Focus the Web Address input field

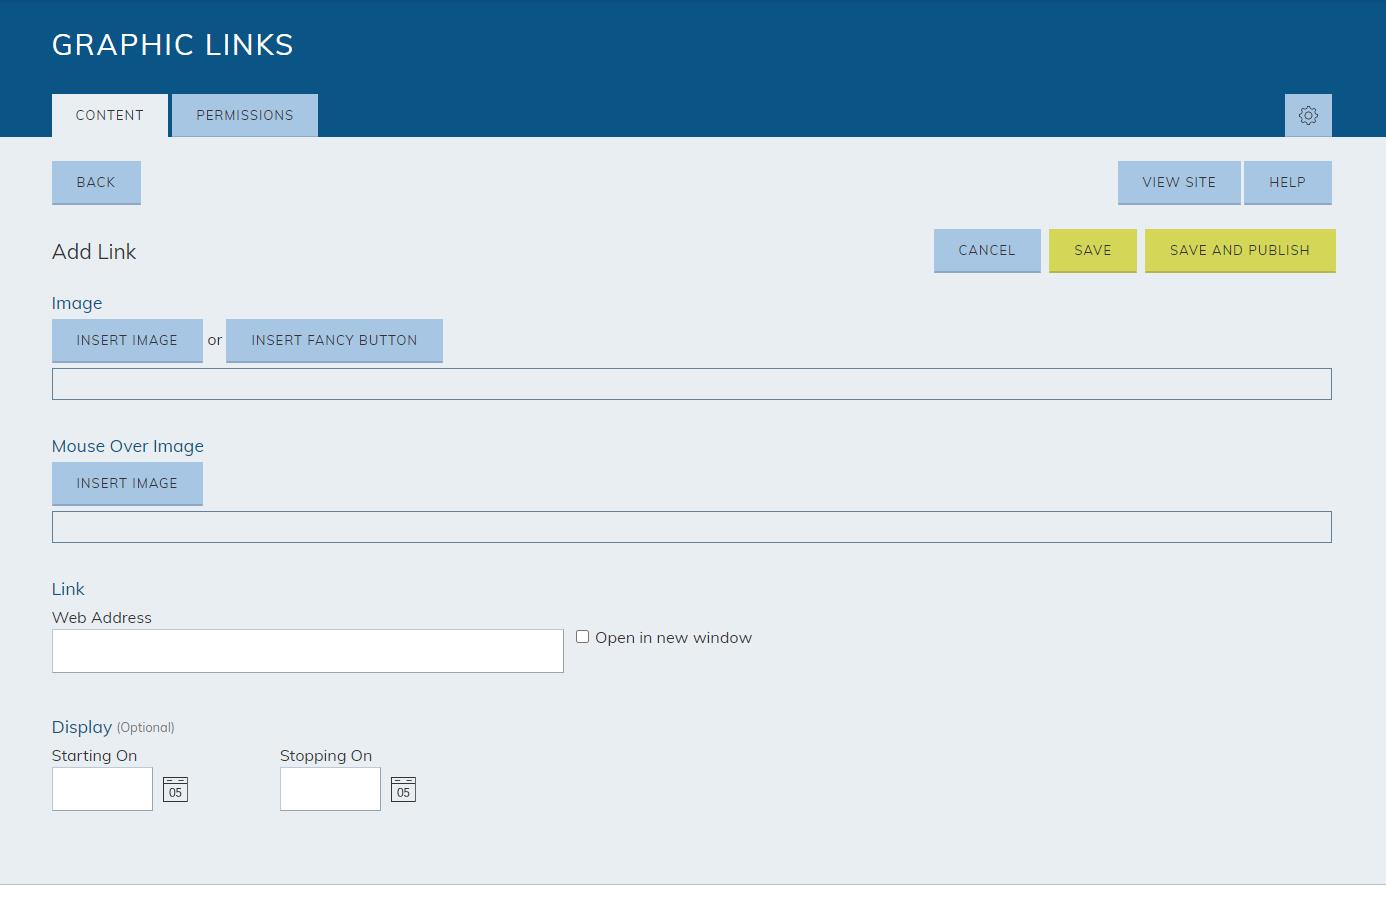pos(308,651)
